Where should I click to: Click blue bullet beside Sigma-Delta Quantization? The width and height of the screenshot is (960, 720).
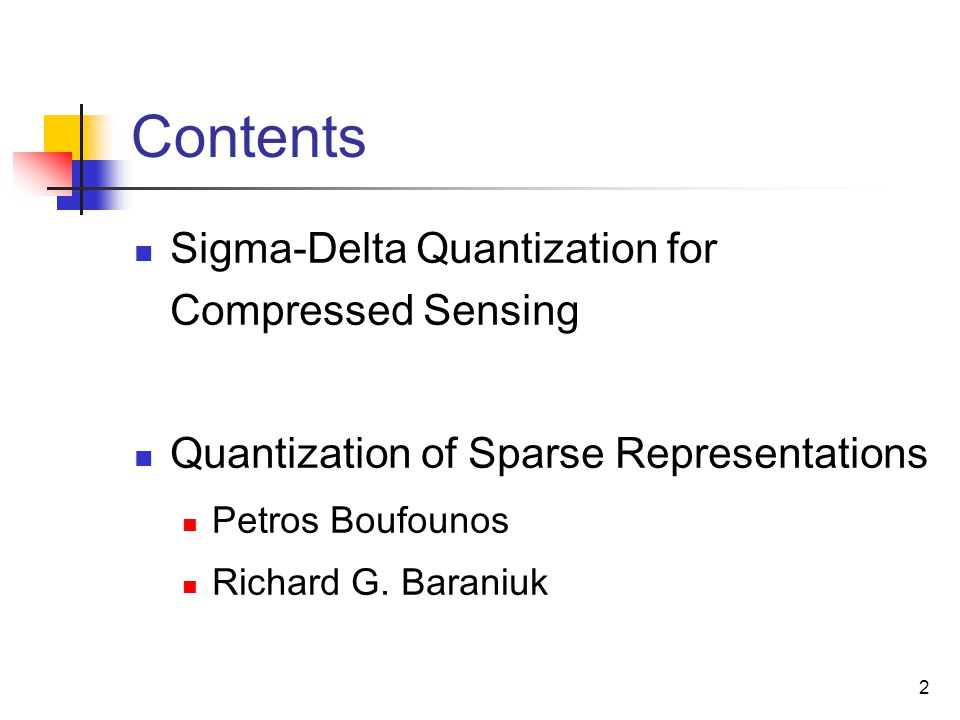tap(144, 253)
